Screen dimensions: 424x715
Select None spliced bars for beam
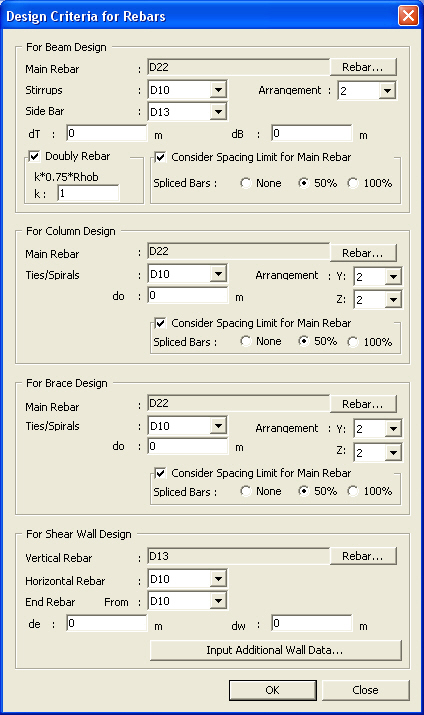tap(246, 183)
